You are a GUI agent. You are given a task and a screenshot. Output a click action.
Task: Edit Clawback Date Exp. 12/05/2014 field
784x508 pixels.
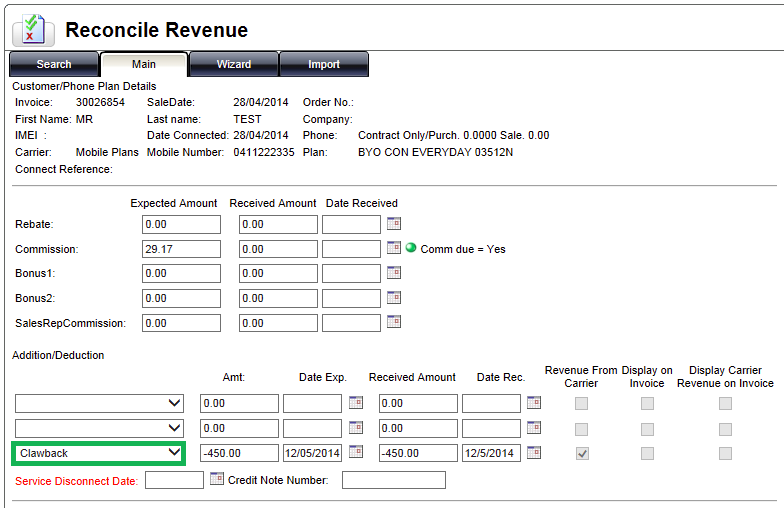312,453
